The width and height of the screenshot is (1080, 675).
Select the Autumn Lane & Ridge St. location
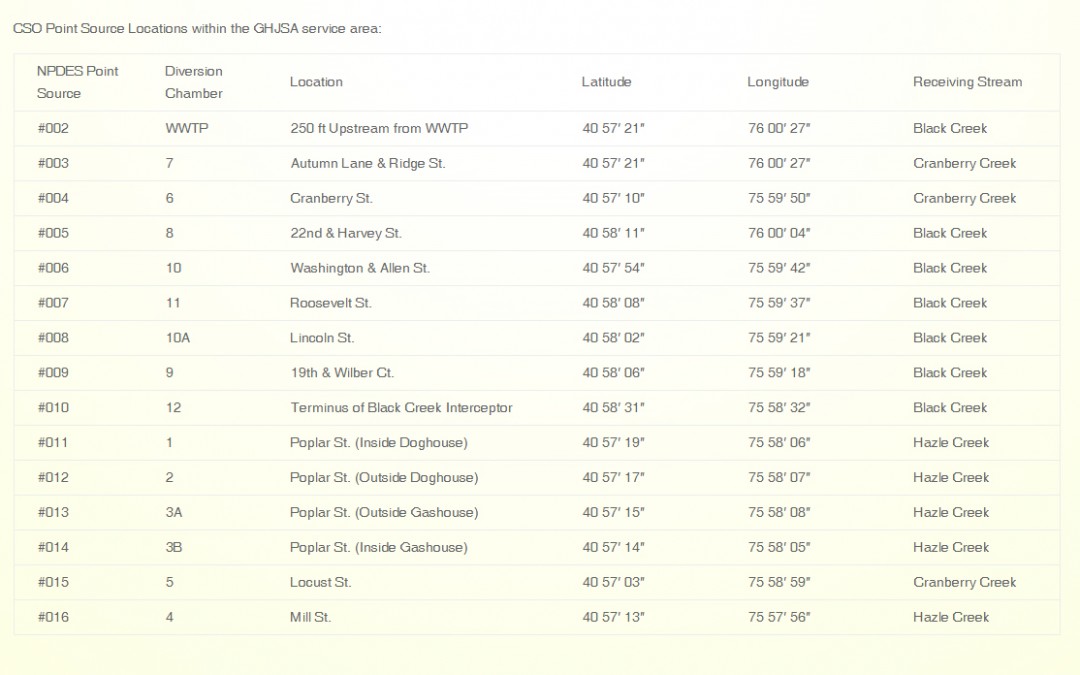pyautogui.click(x=367, y=163)
